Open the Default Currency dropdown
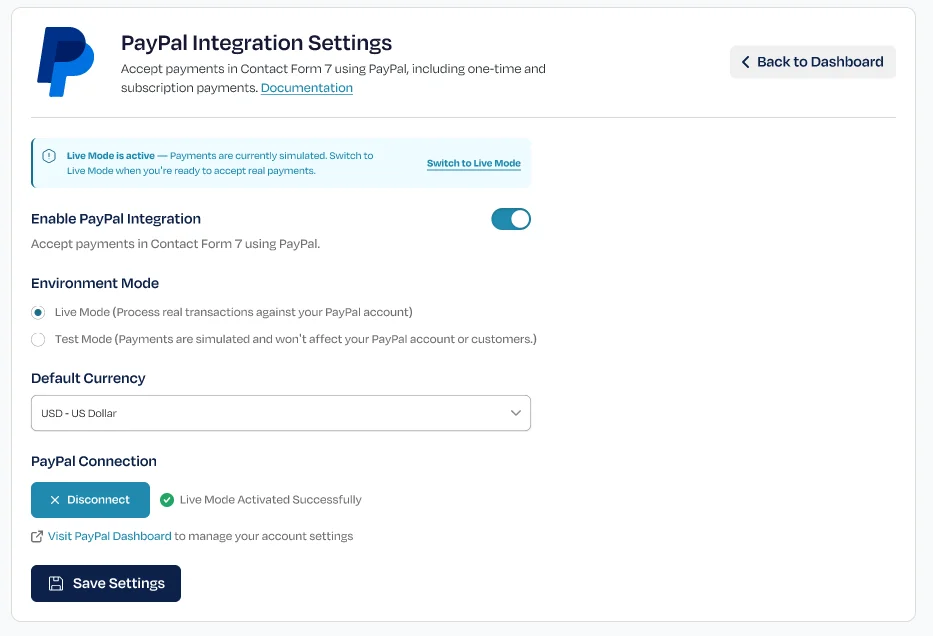This screenshot has width=933, height=636. pos(281,413)
